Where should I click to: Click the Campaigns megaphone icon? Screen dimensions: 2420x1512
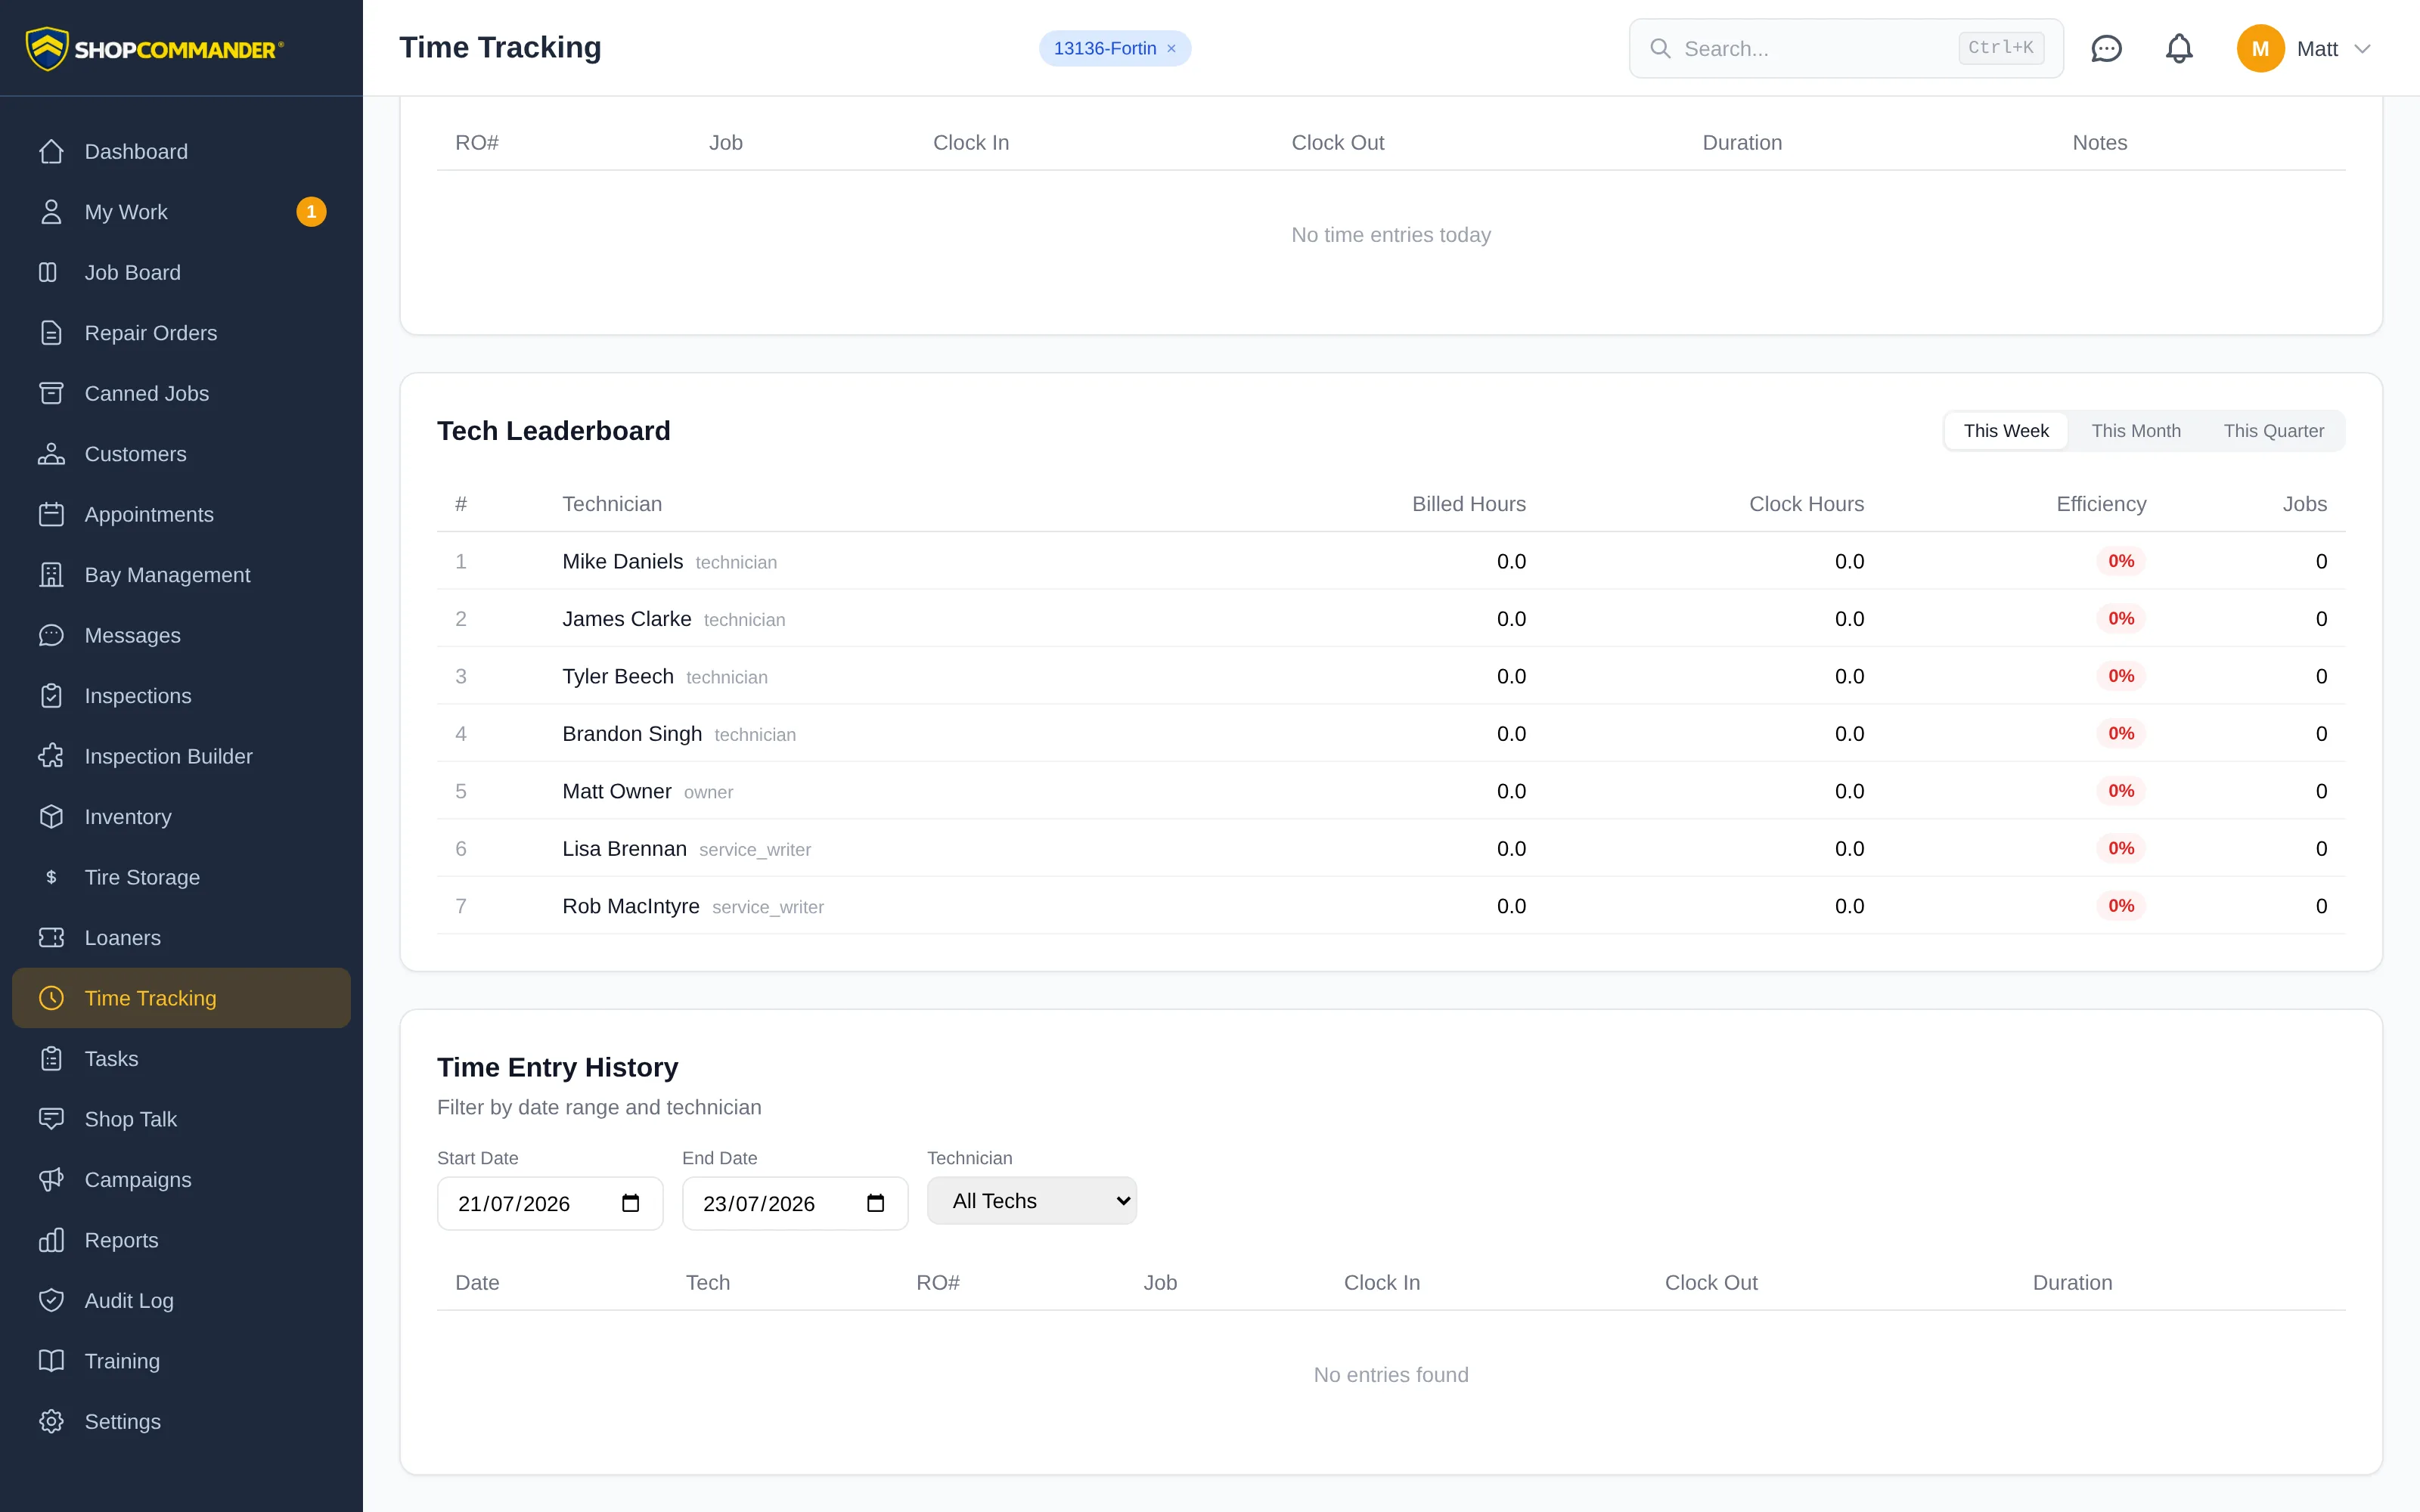51,1179
